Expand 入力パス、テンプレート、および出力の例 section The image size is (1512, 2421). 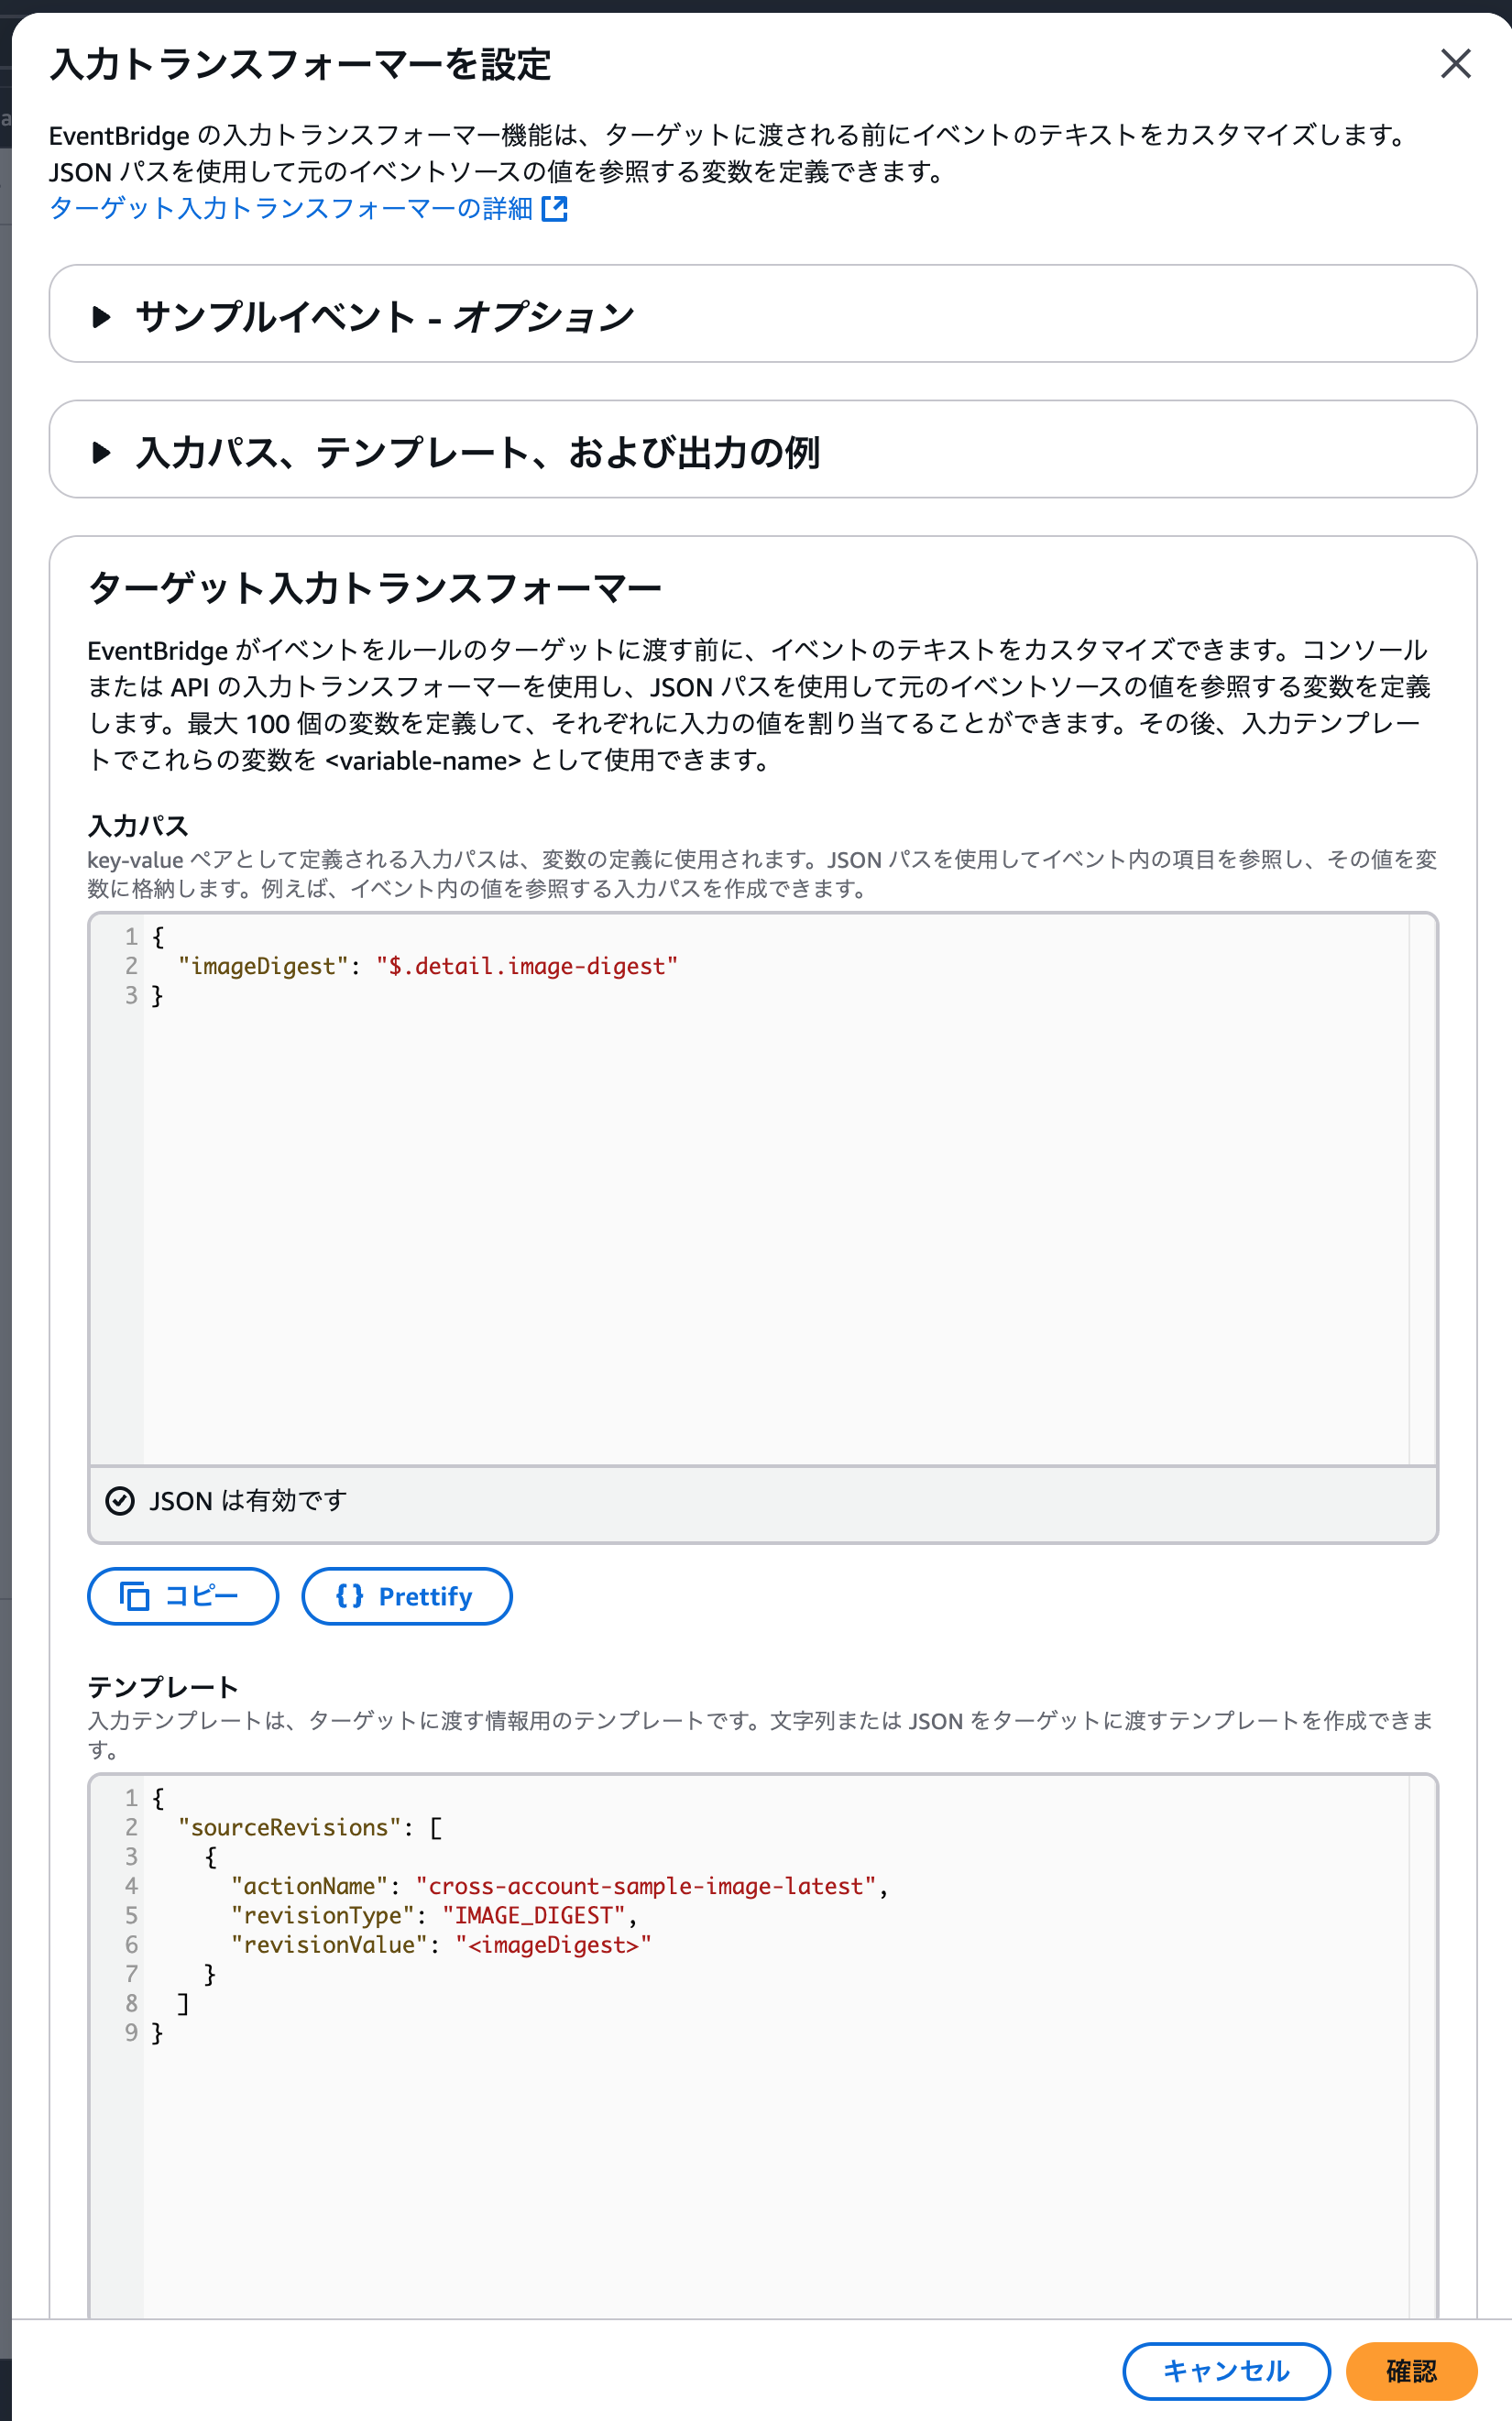tap(101, 453)
